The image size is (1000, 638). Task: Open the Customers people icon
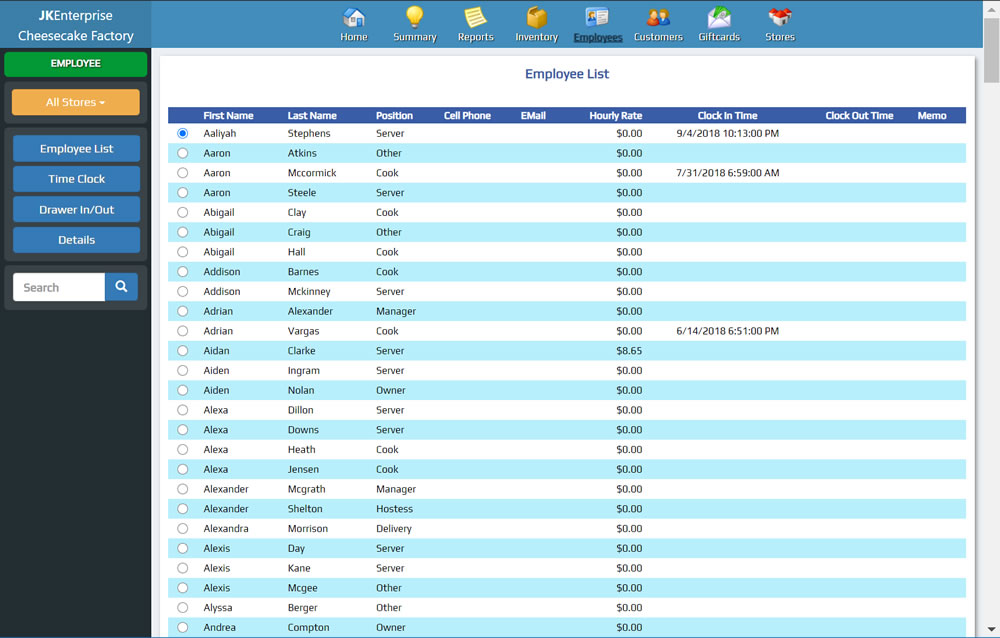[658, 17]
